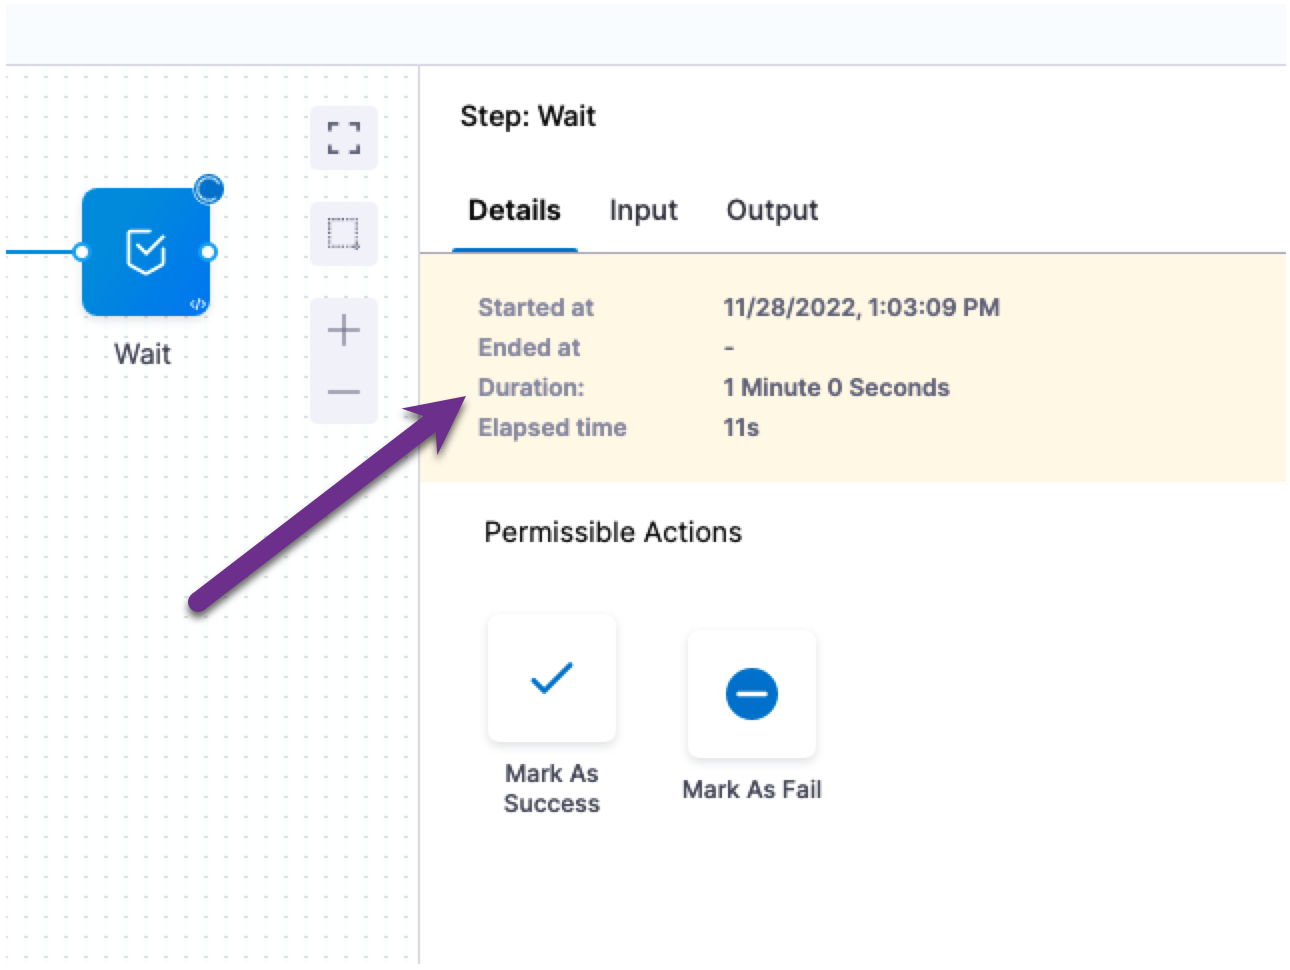The width and height of the screenshot is (1290, 970).
Task: Click the Wait label under the node
Action: [143, 354]
